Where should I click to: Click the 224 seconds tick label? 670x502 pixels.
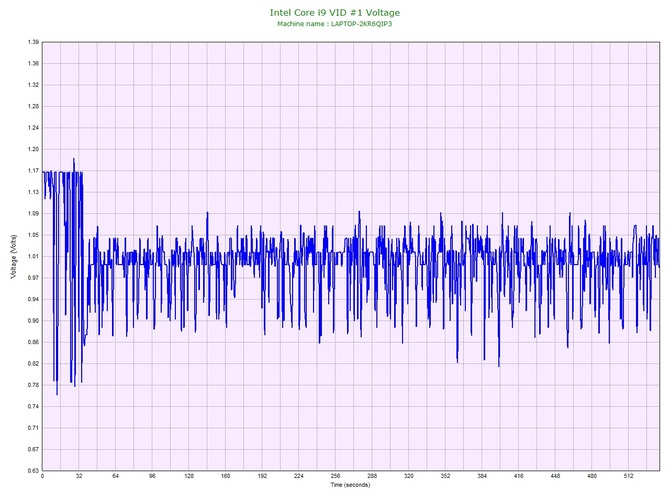pyautogui.click(x=299, y=476)
